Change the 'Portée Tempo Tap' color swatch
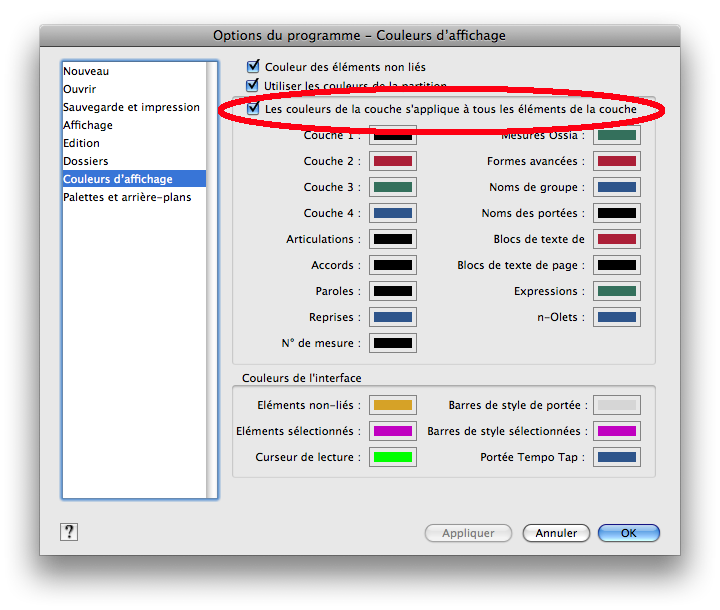Screen dimensions: 720x610 coord(617,457)
